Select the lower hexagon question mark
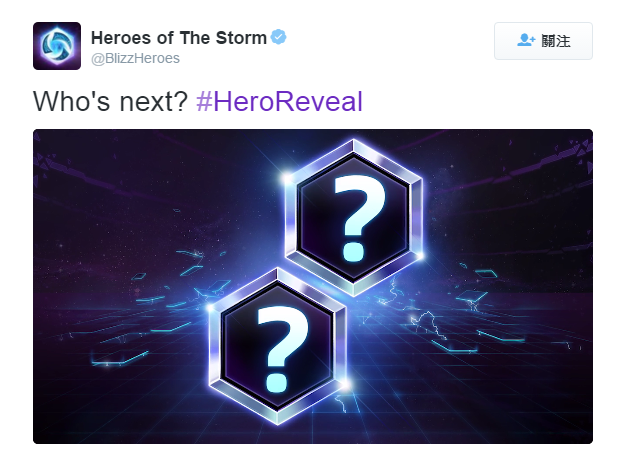This screenshot has width=624, height=464. pos(283,349)
